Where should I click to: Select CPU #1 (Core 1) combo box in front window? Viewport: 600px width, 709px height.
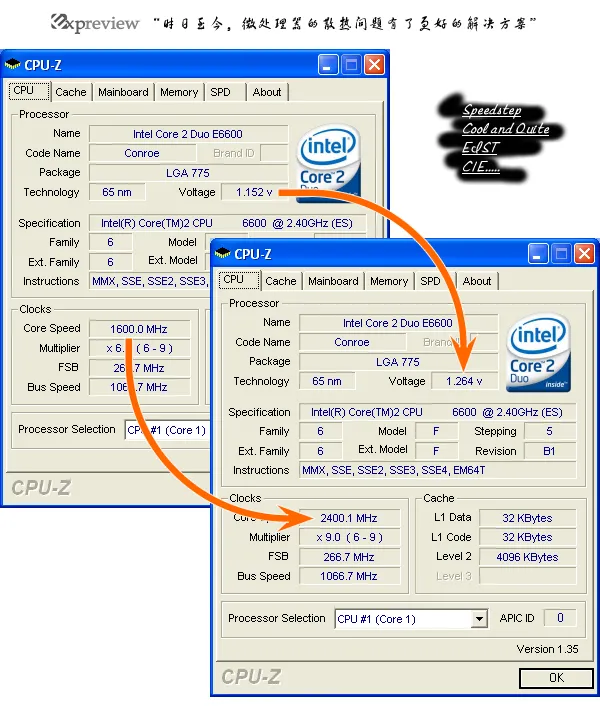click(411, 619)
